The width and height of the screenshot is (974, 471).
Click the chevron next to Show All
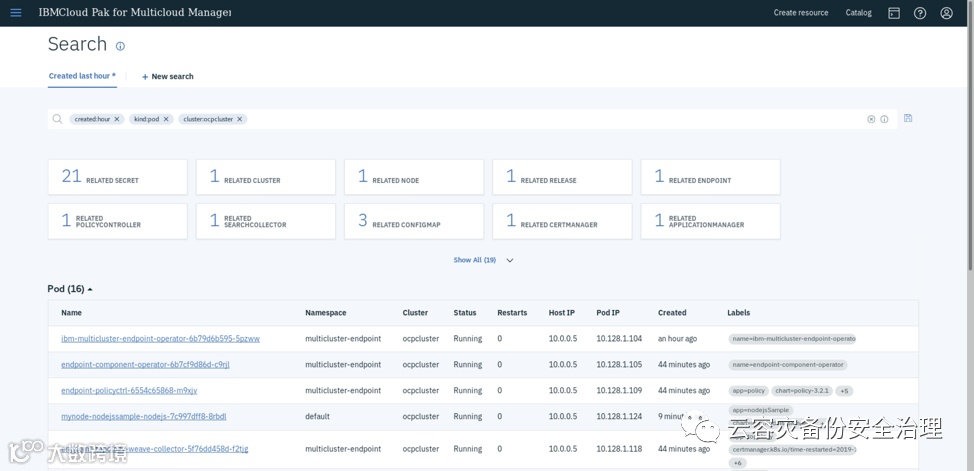510,260
